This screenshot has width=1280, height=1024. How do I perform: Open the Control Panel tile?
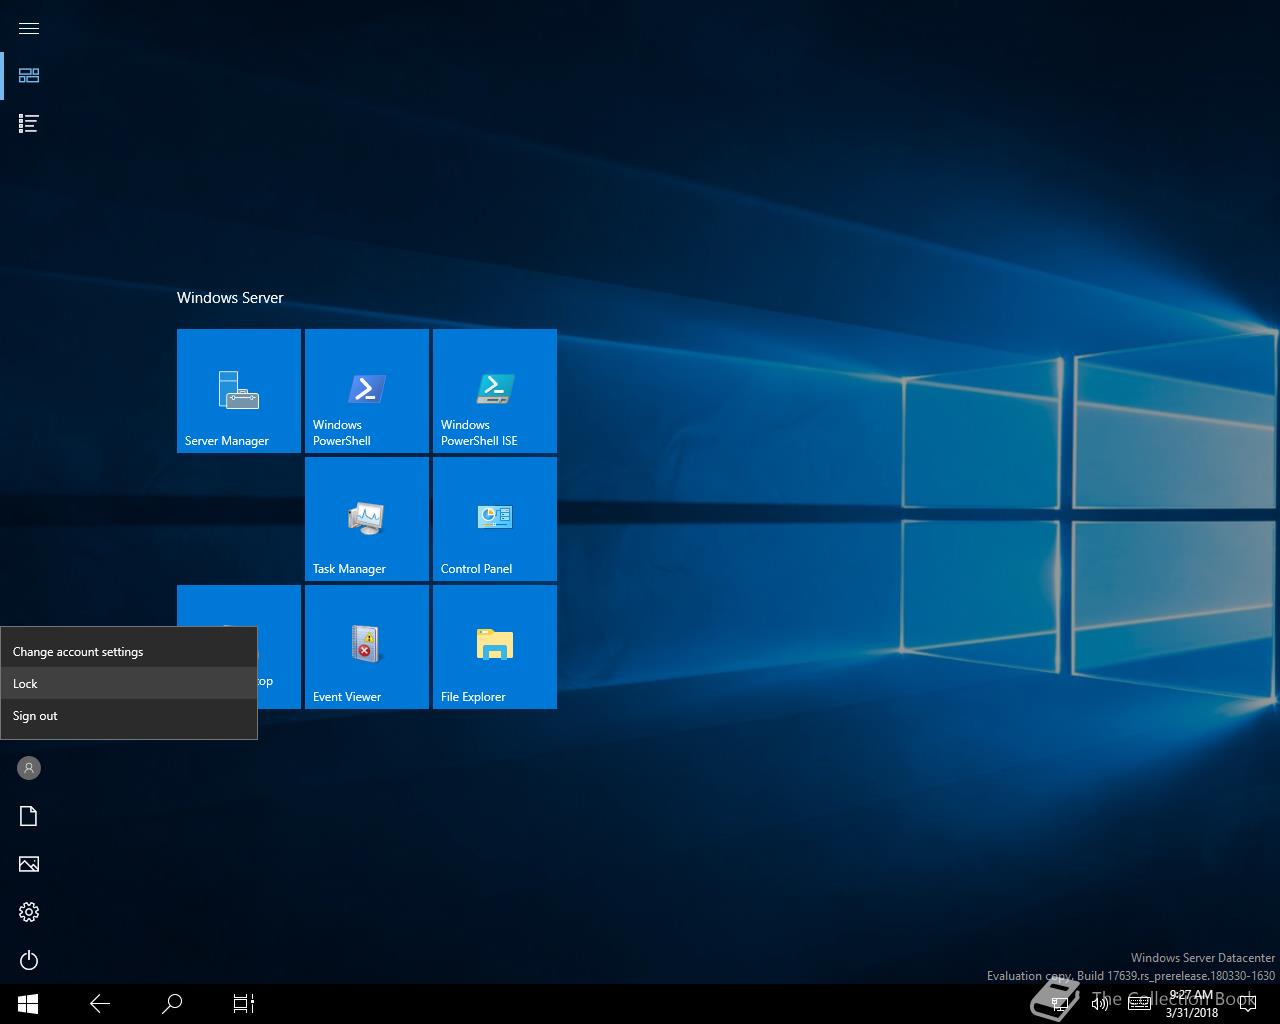495,519
